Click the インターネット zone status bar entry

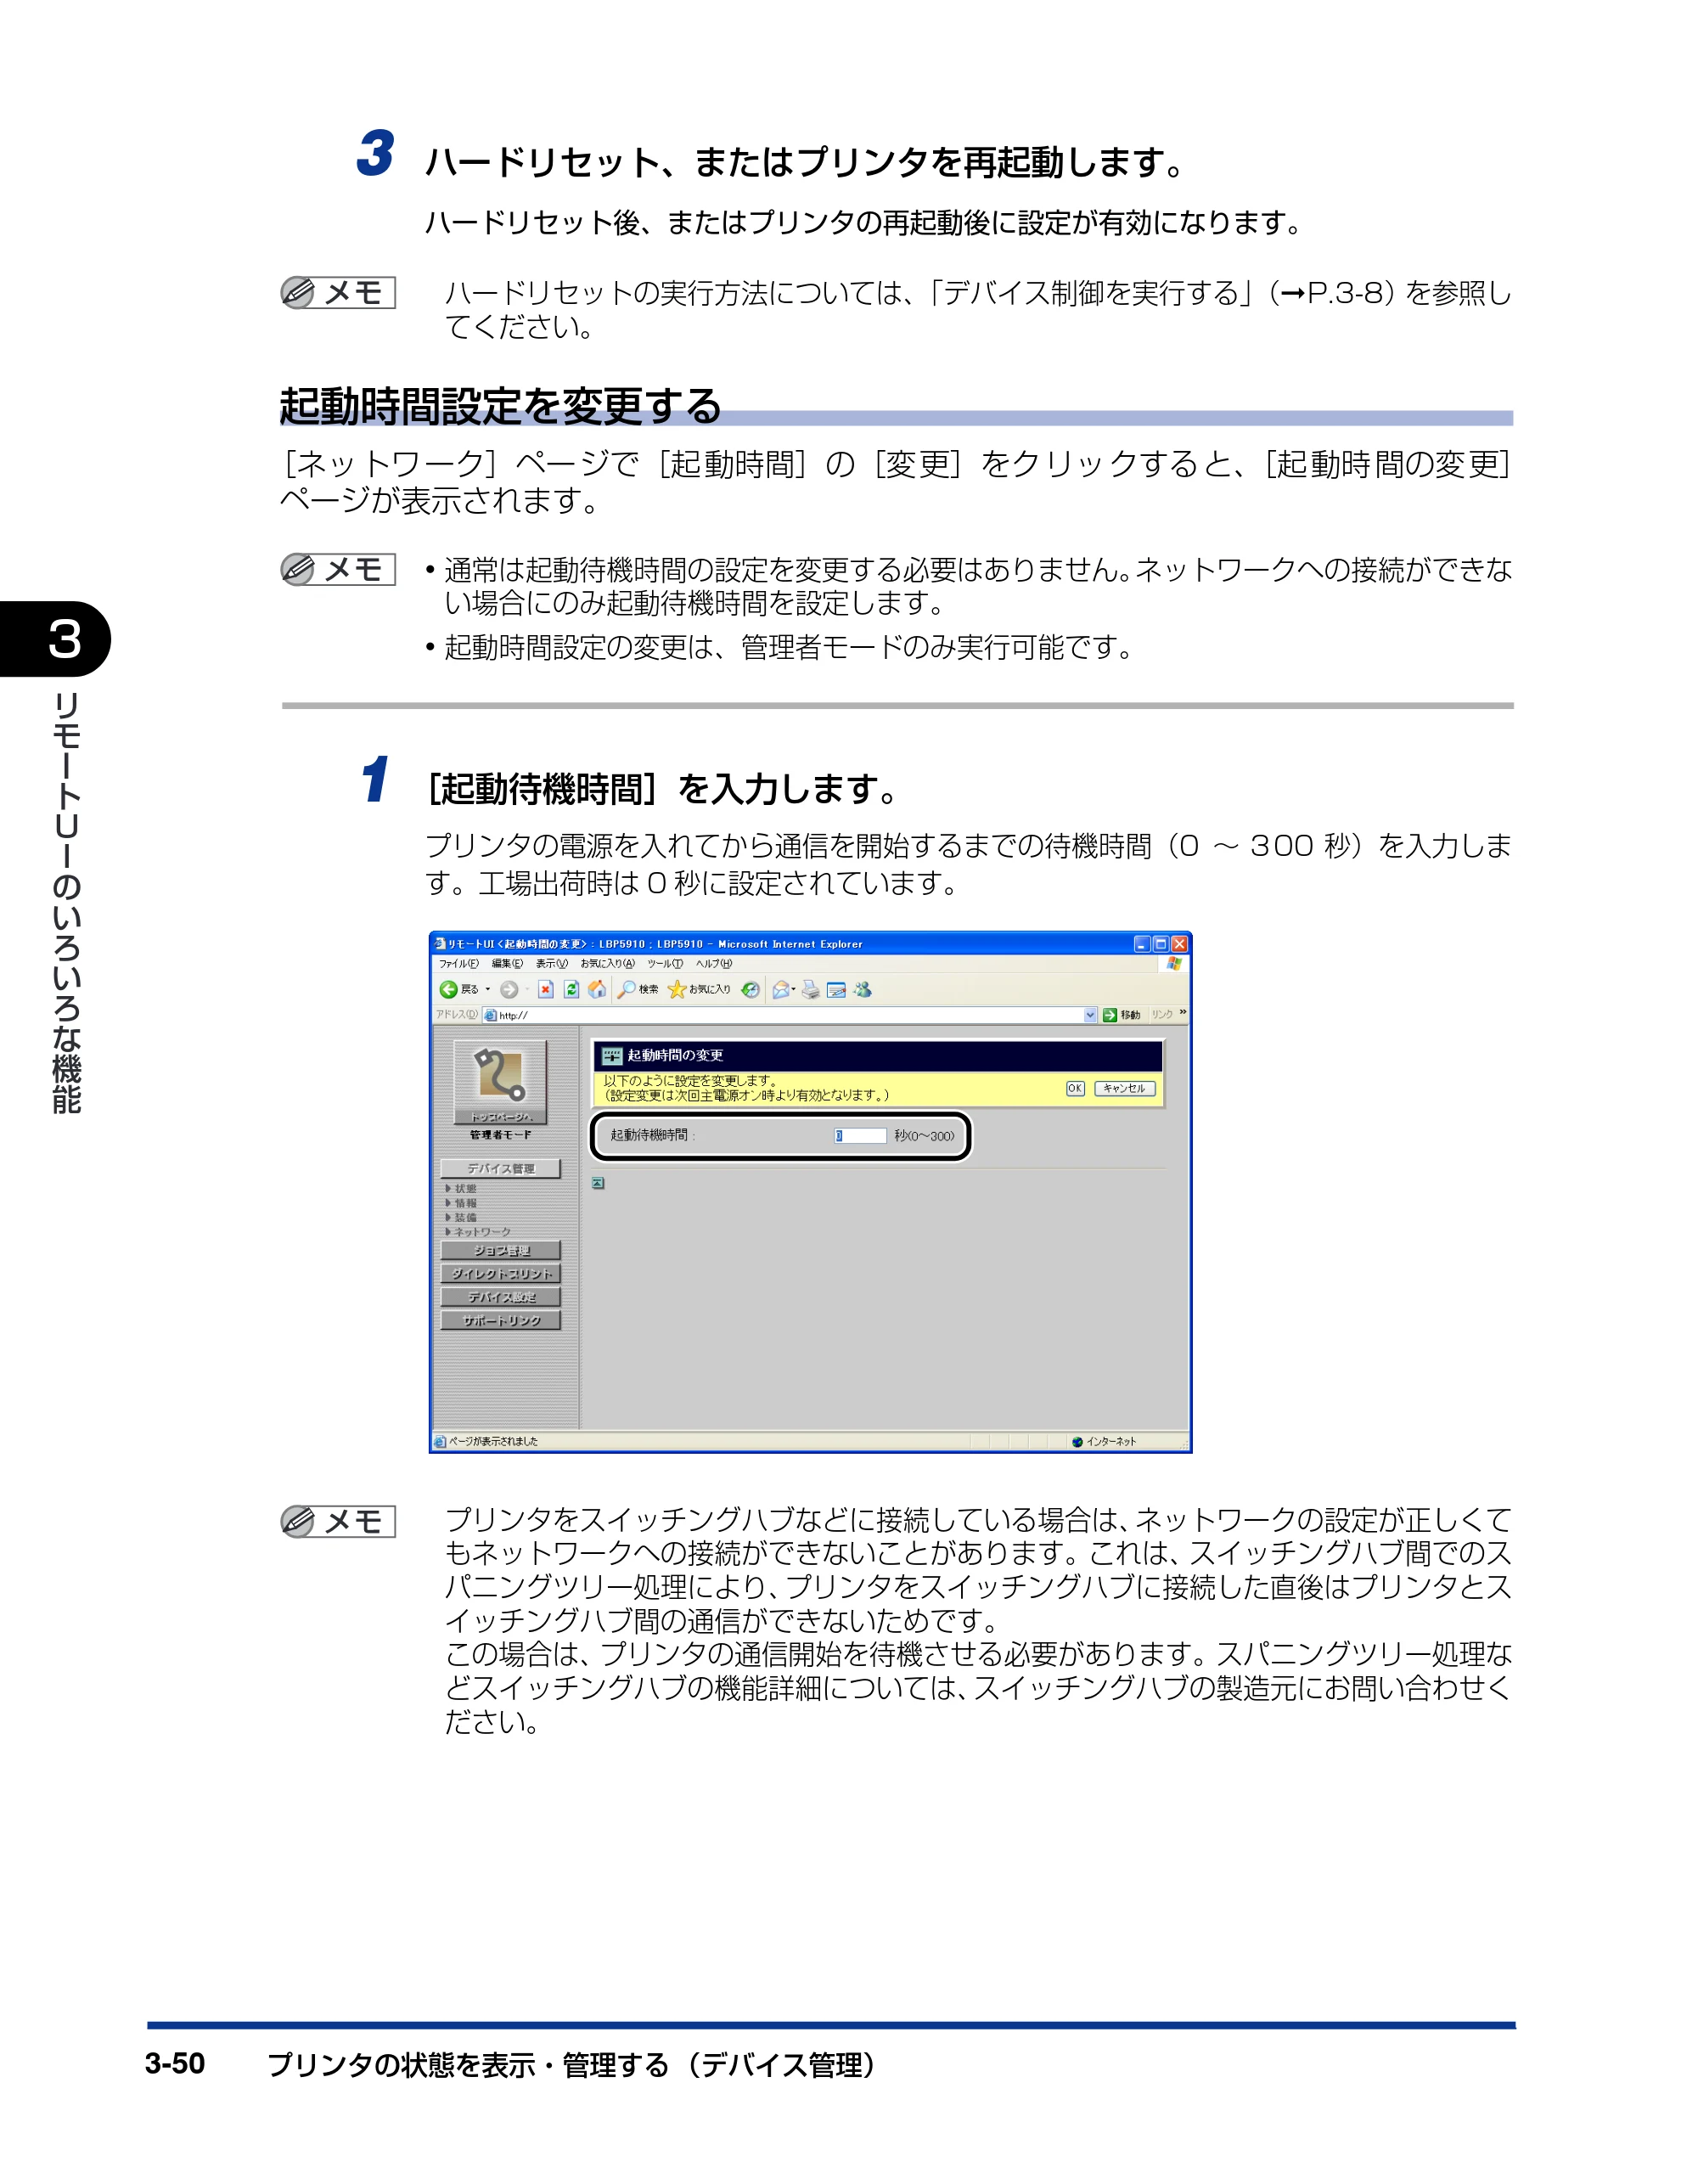1104,1441
